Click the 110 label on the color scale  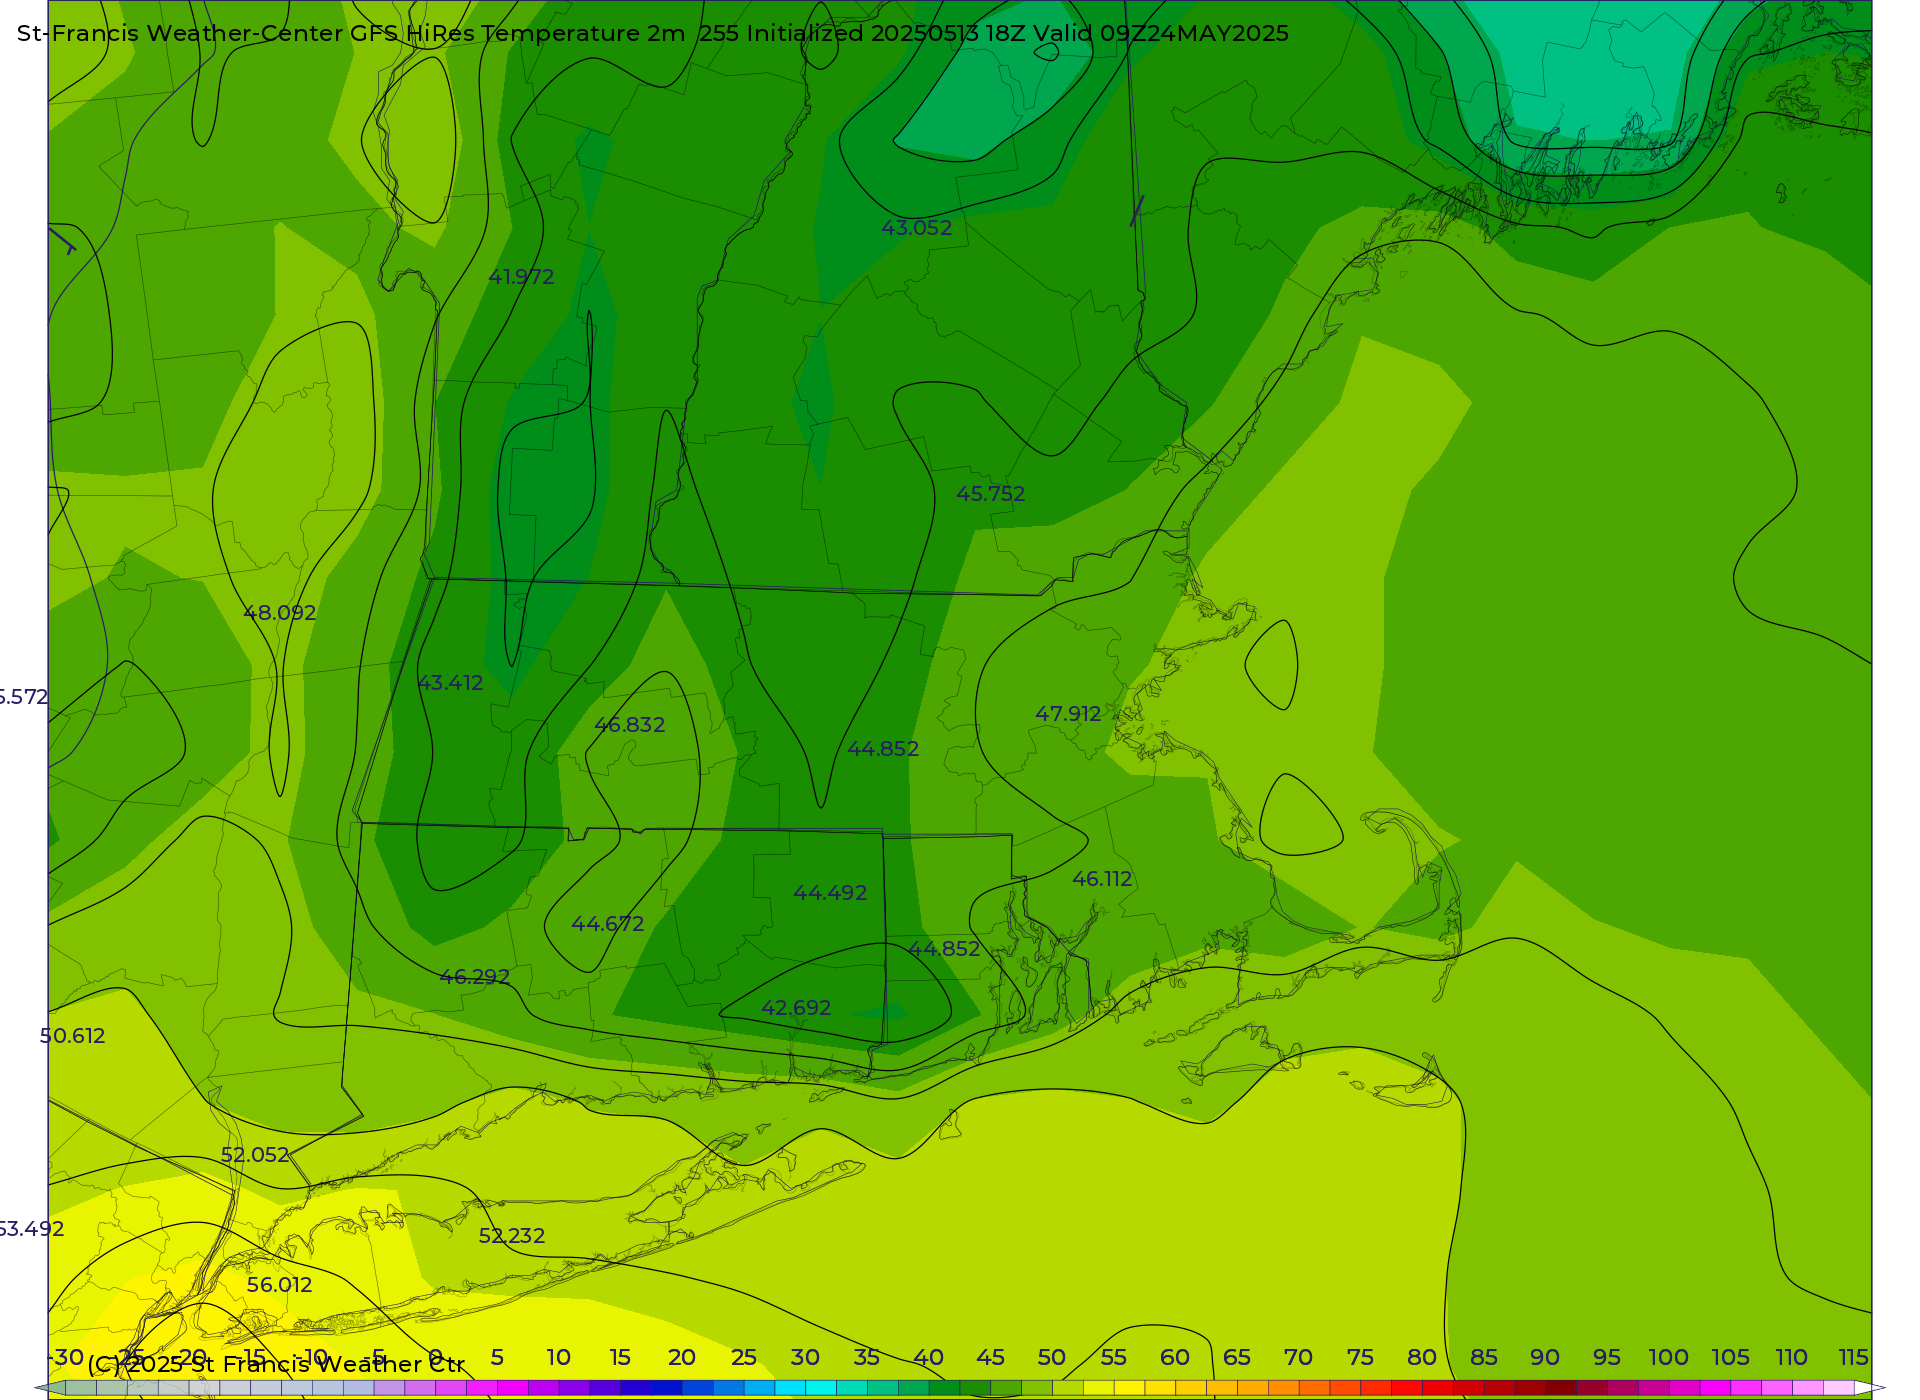[x=1792, y=1358]
